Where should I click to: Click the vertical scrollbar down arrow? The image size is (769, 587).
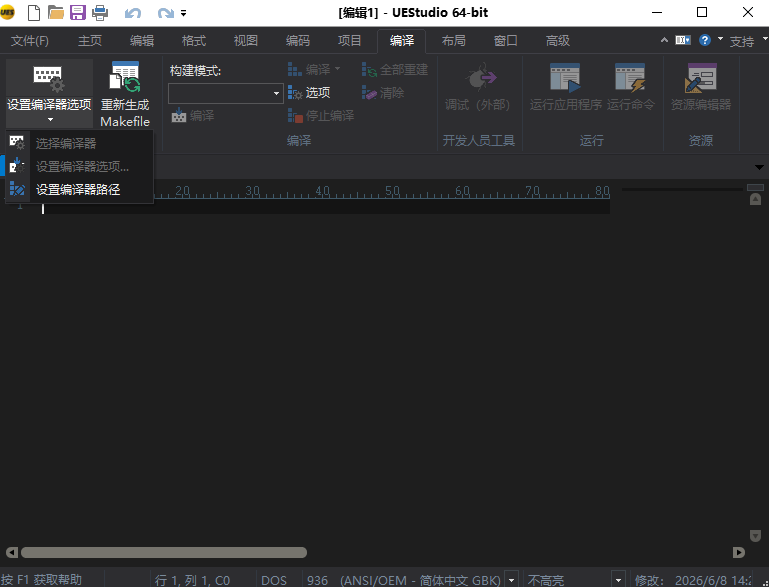point(755,536)
